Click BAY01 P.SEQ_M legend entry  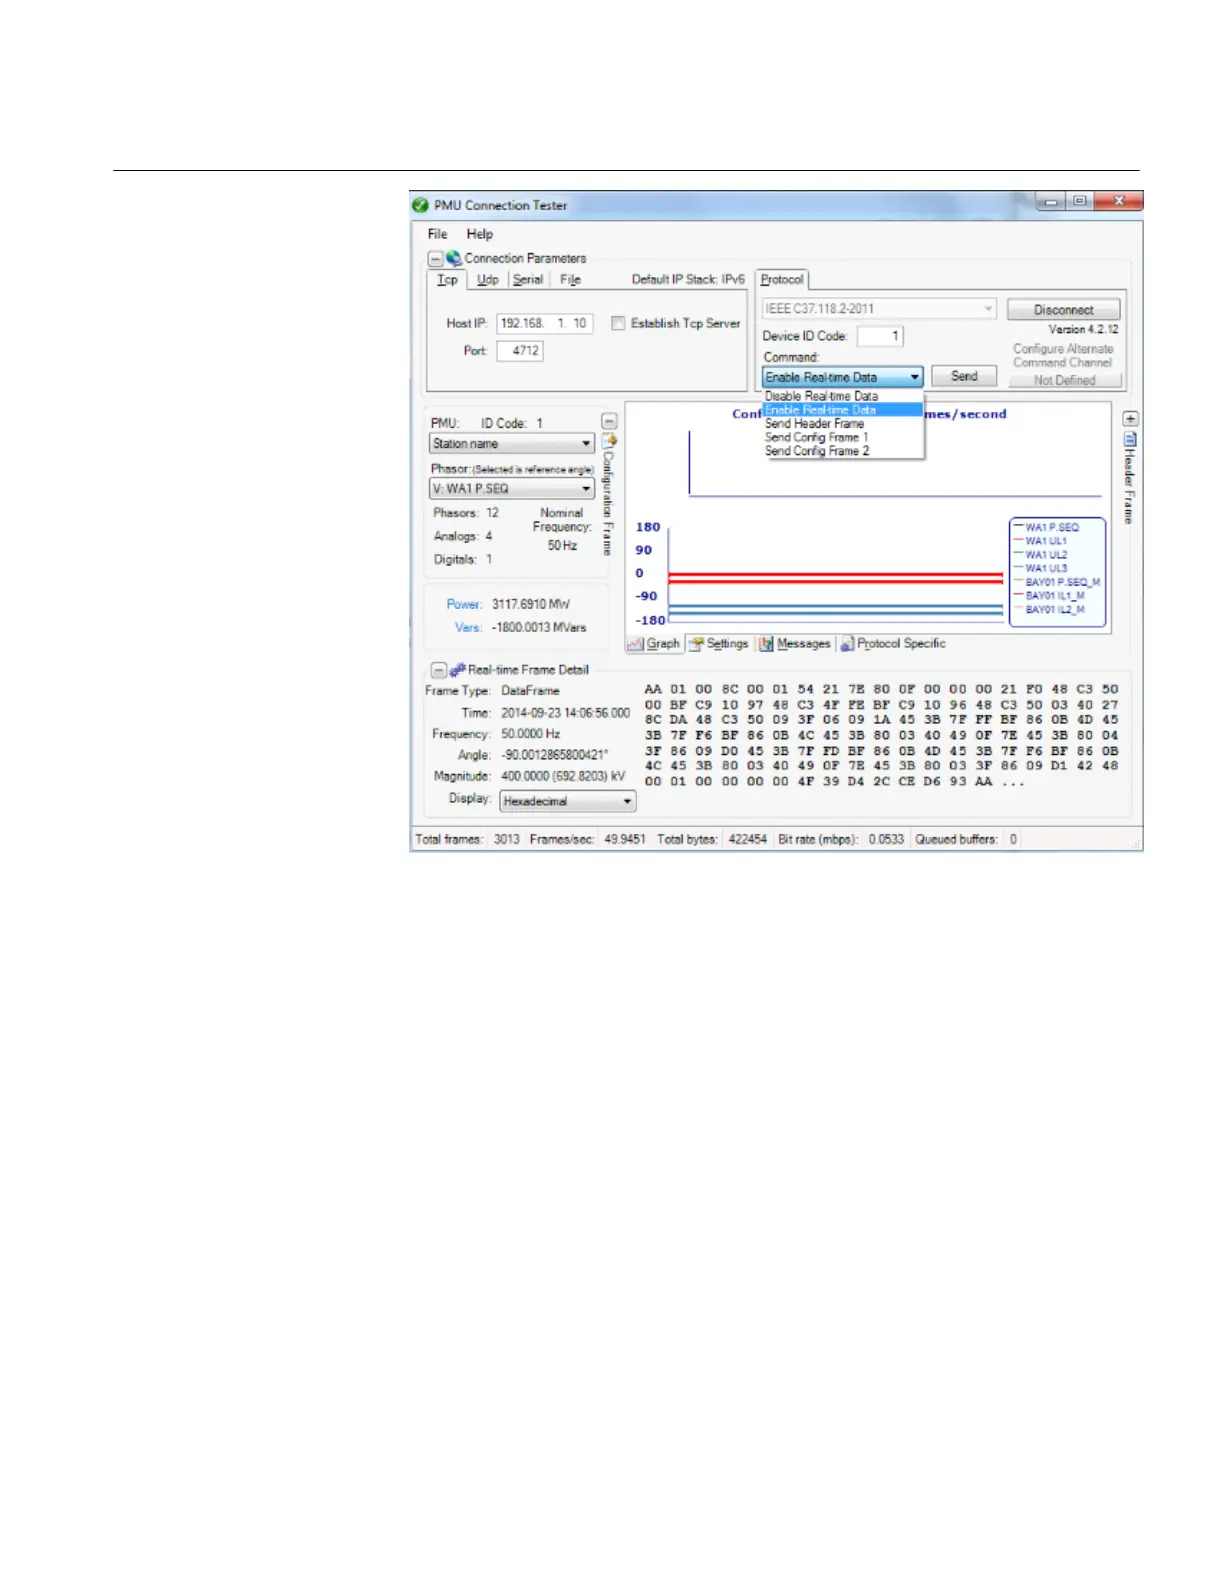[x=1057, y=582]
